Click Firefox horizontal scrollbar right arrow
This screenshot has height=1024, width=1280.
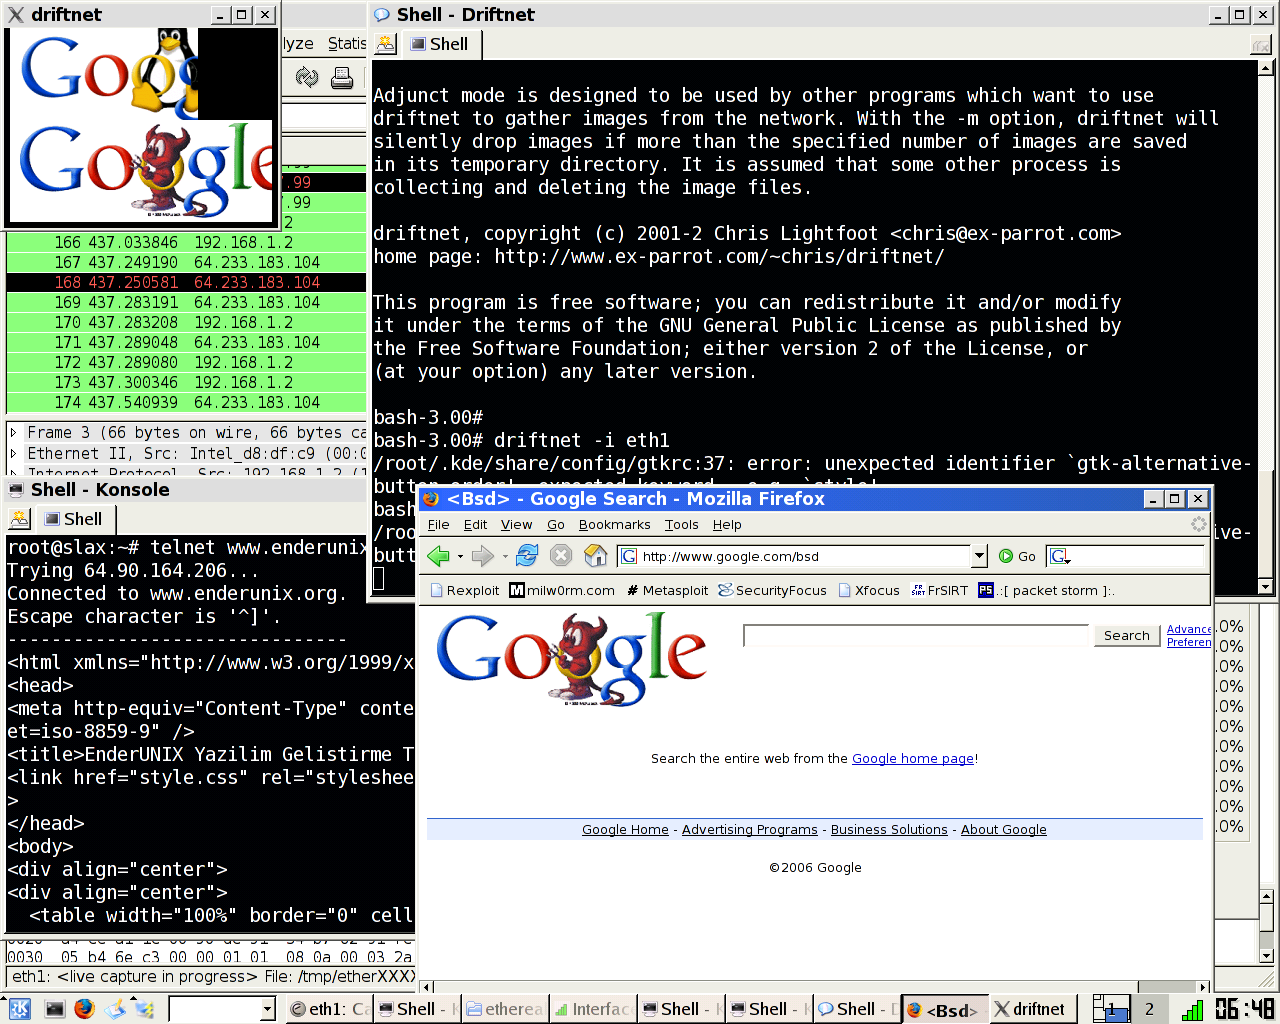point(1203,987)
